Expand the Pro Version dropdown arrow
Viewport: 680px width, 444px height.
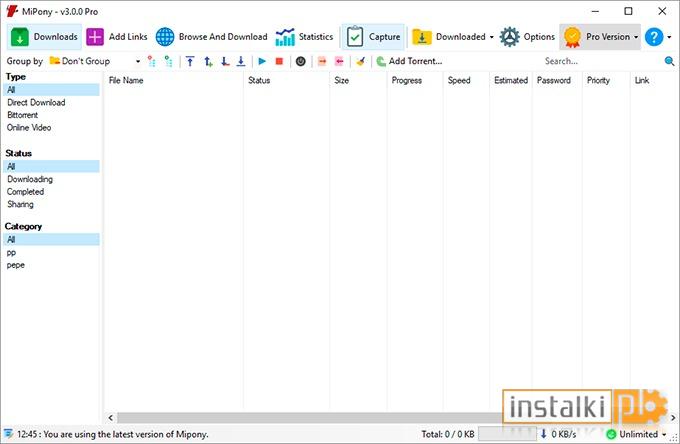pyautogui.click(x=636, y=37)
